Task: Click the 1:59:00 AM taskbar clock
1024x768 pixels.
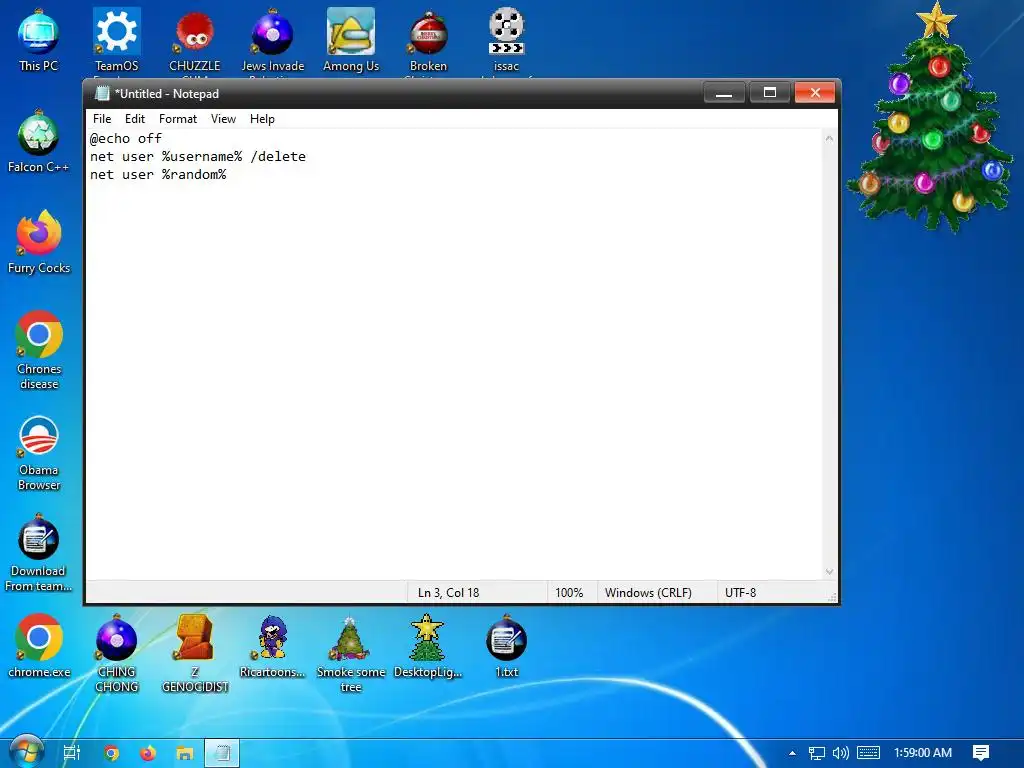Action: point(923,753)
